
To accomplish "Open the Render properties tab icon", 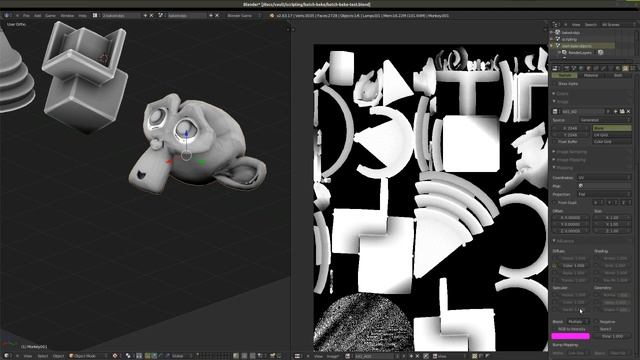I will coord(567,68).
